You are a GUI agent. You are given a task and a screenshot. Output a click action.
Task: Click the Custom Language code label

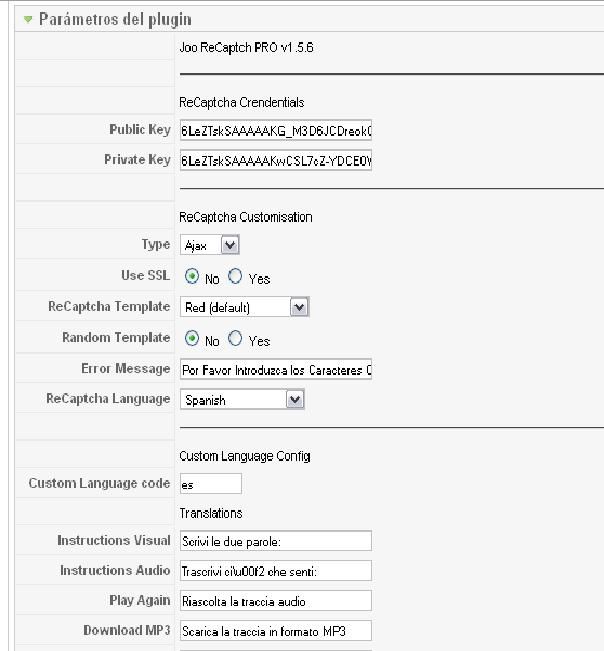point(100,483)
